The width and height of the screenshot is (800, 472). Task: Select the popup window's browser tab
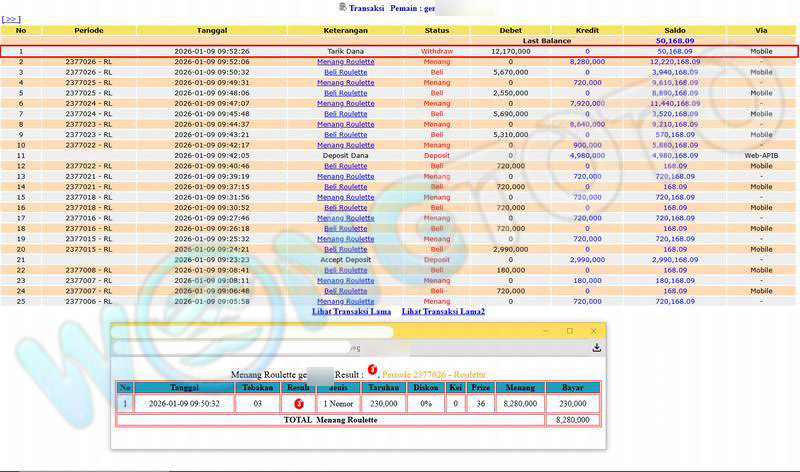tap(200, 331)
